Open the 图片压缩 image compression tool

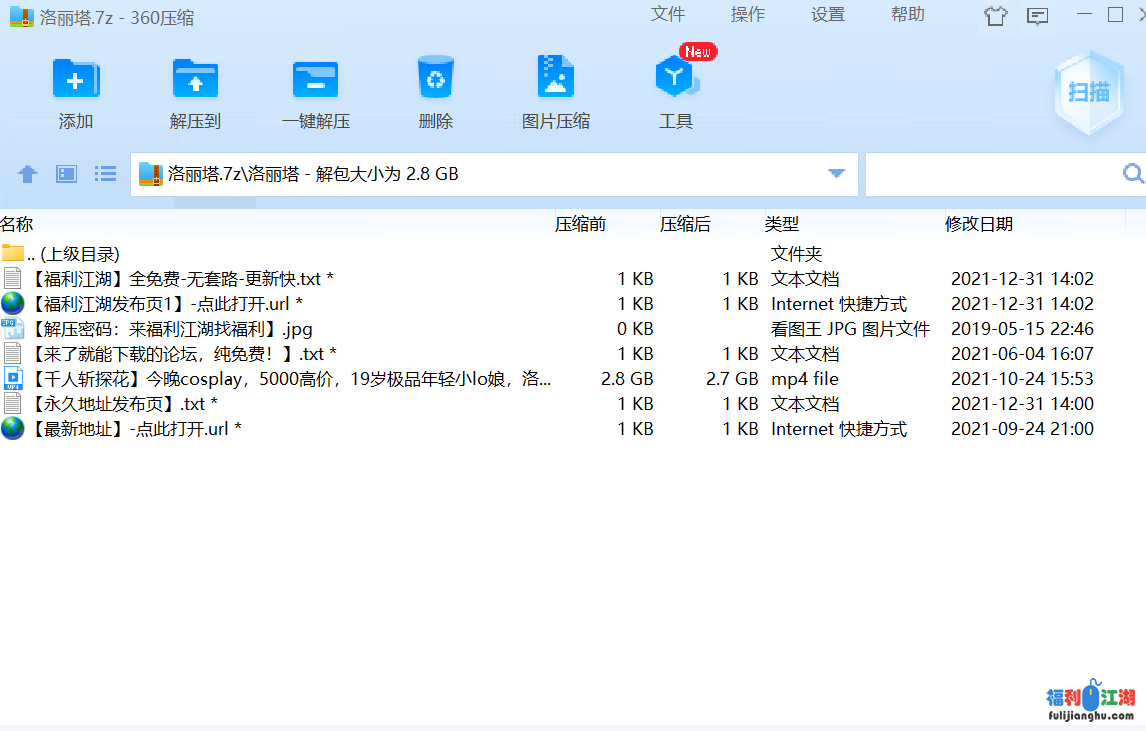[x=556, y=80]
